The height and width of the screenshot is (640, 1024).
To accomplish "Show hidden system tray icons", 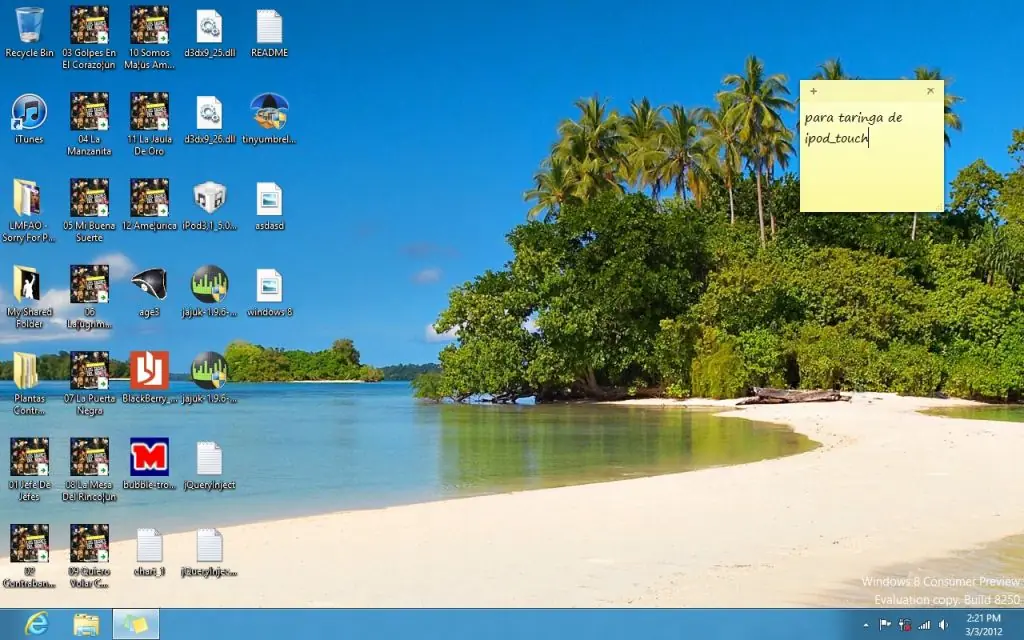I will coord(866,624).
